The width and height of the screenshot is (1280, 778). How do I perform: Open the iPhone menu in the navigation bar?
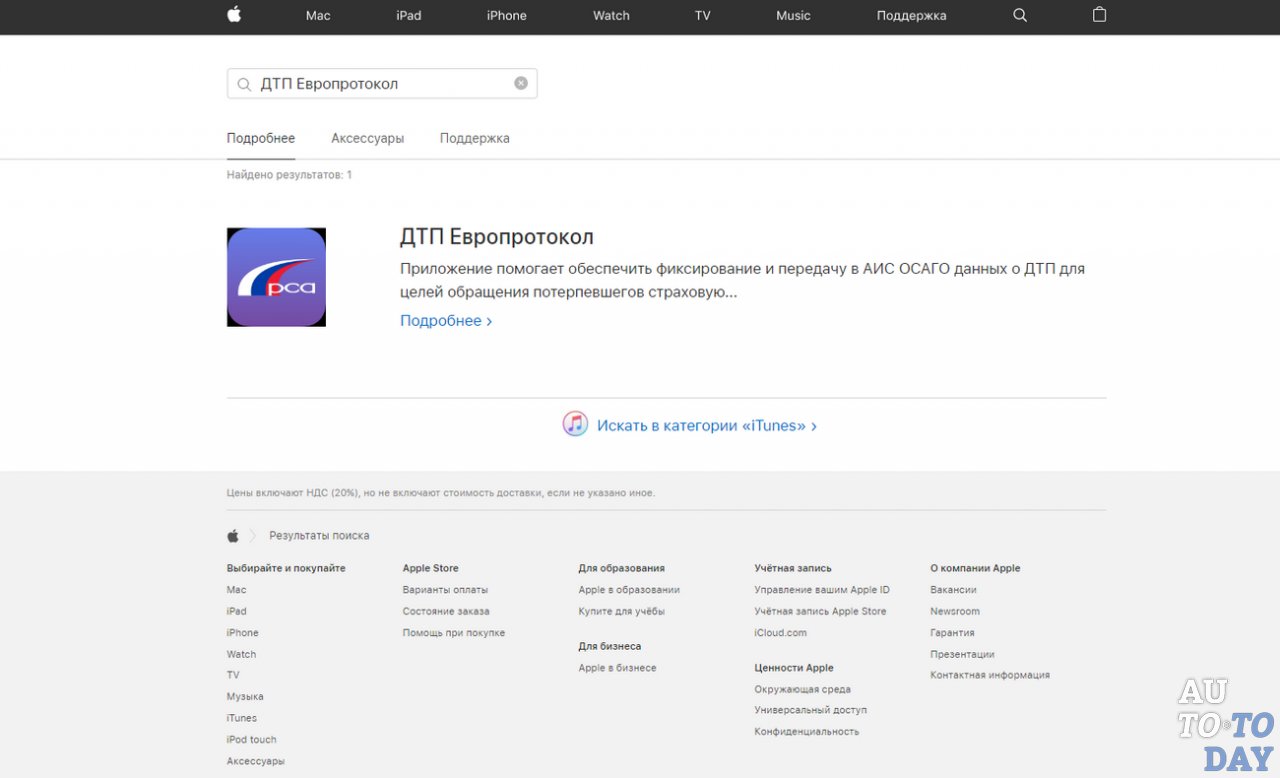click(506, 16)
